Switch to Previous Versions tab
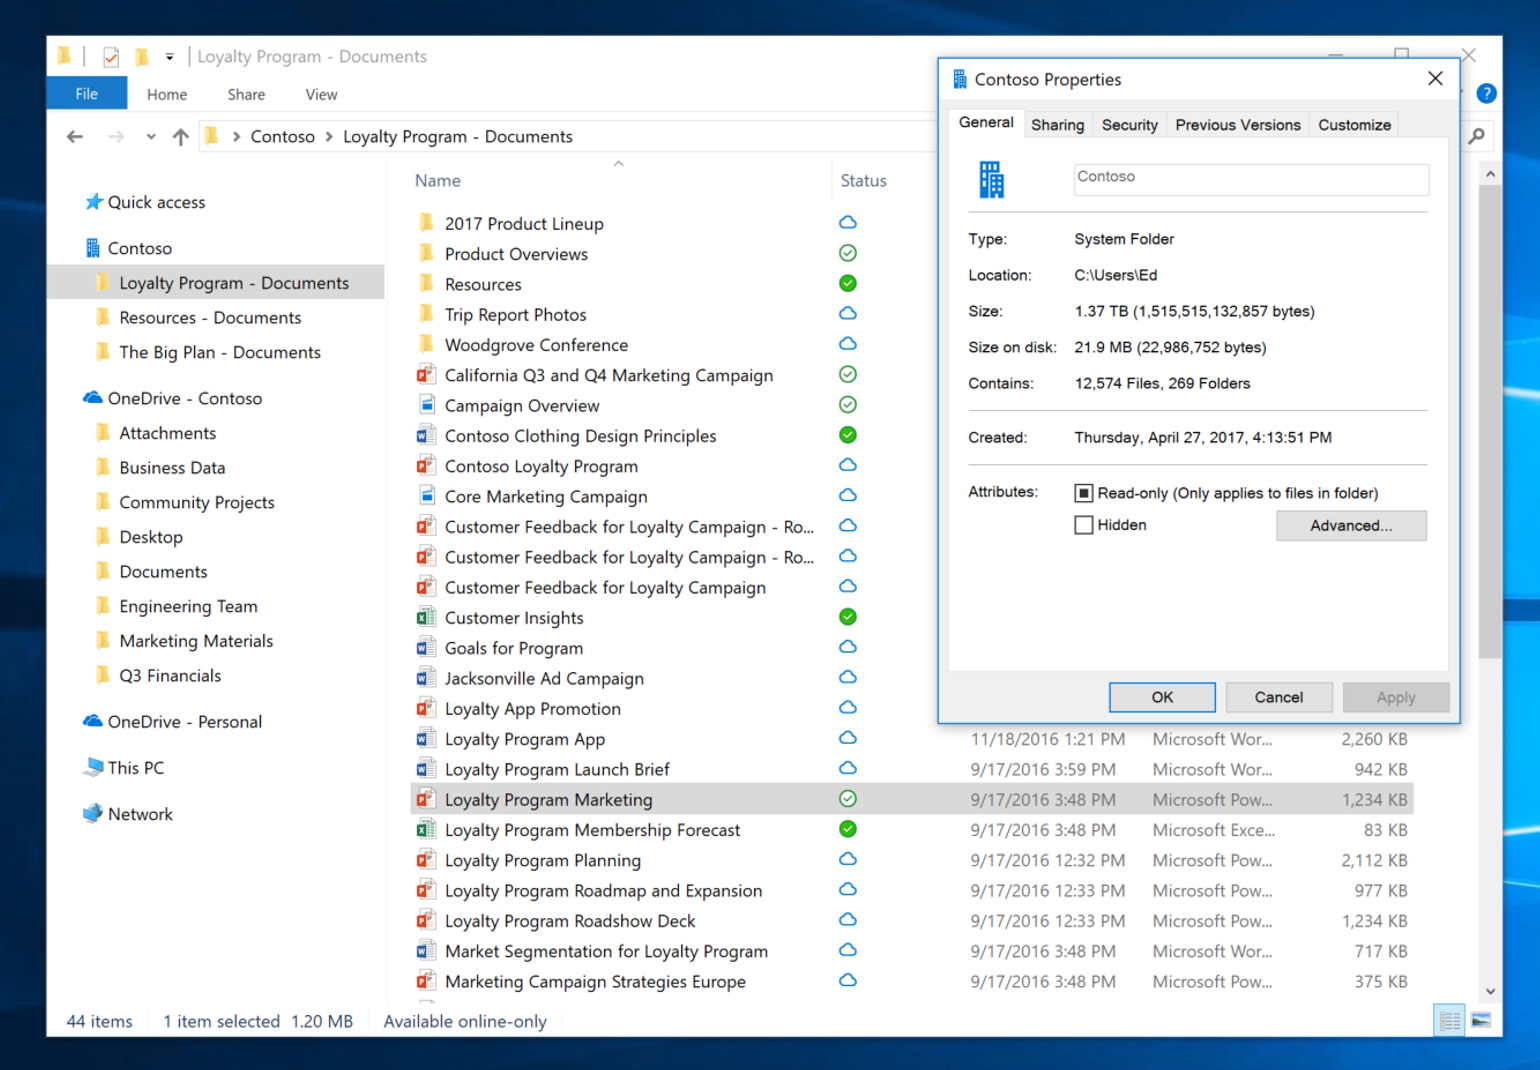1540x1070 pixels. [x=1238, y=125]
